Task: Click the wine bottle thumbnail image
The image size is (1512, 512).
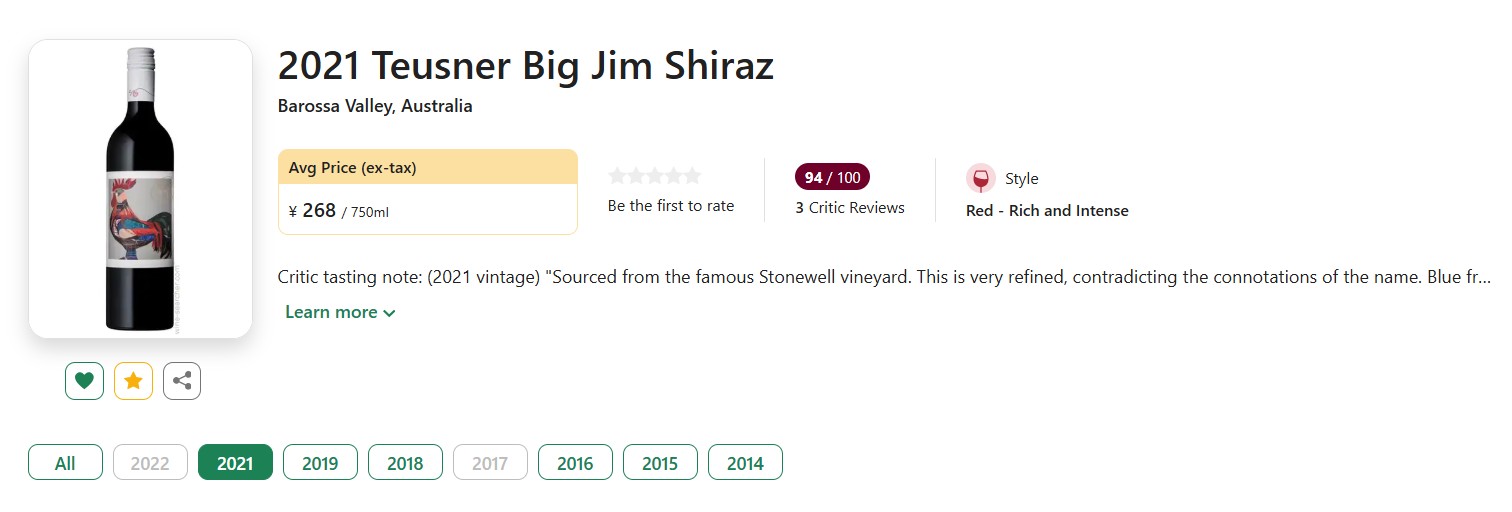Action: click(x=140, y=188)
